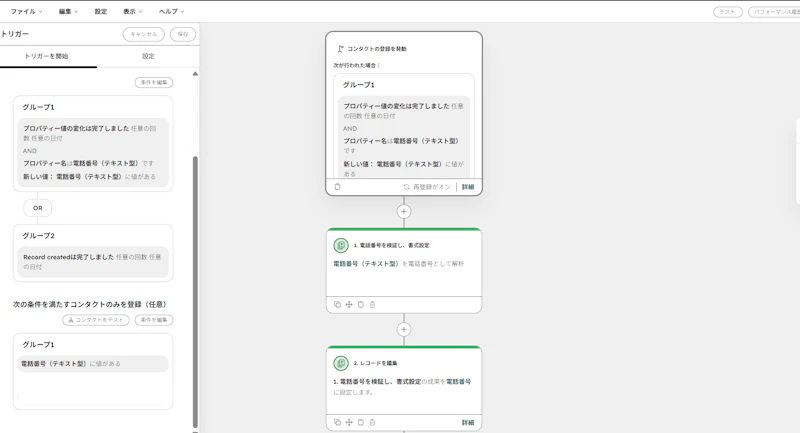Click コンタクトをテスト button

[96, 320]
